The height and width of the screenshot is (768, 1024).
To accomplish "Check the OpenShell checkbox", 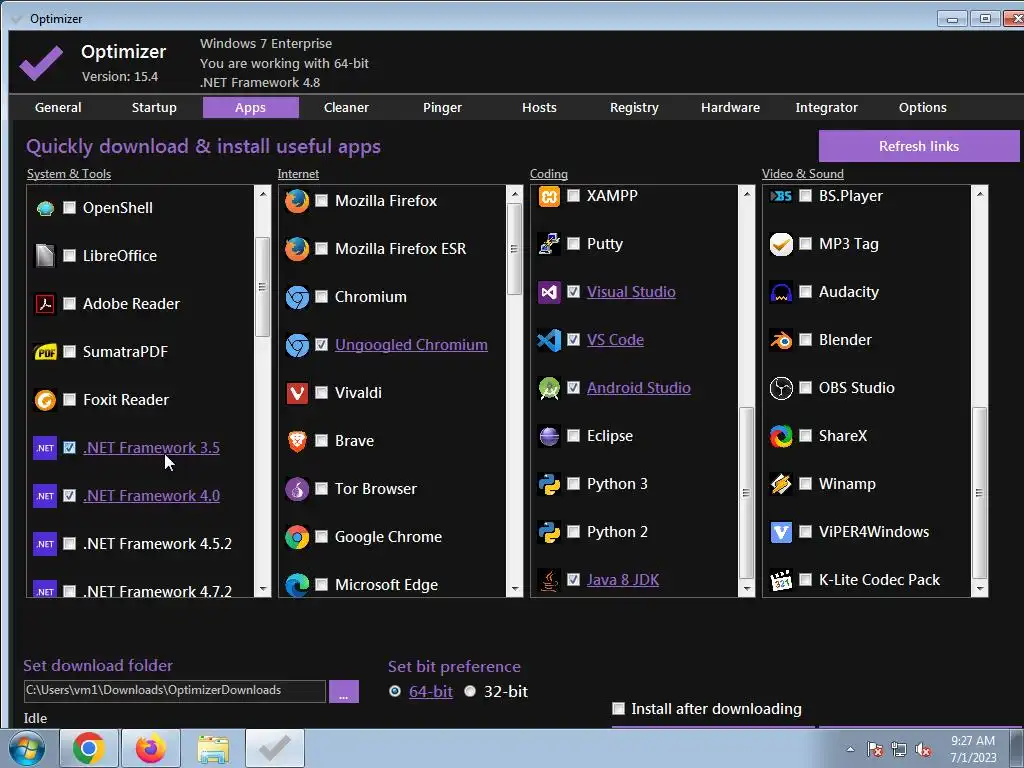I will (69, 208).
